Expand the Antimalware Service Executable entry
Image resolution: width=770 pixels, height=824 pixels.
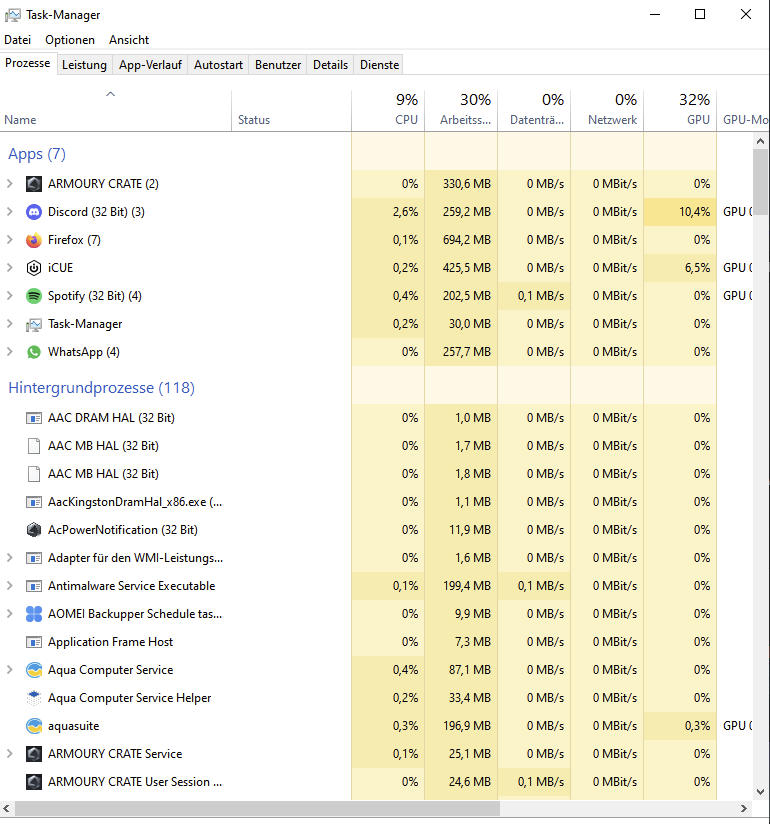click(x=9, y=585)
